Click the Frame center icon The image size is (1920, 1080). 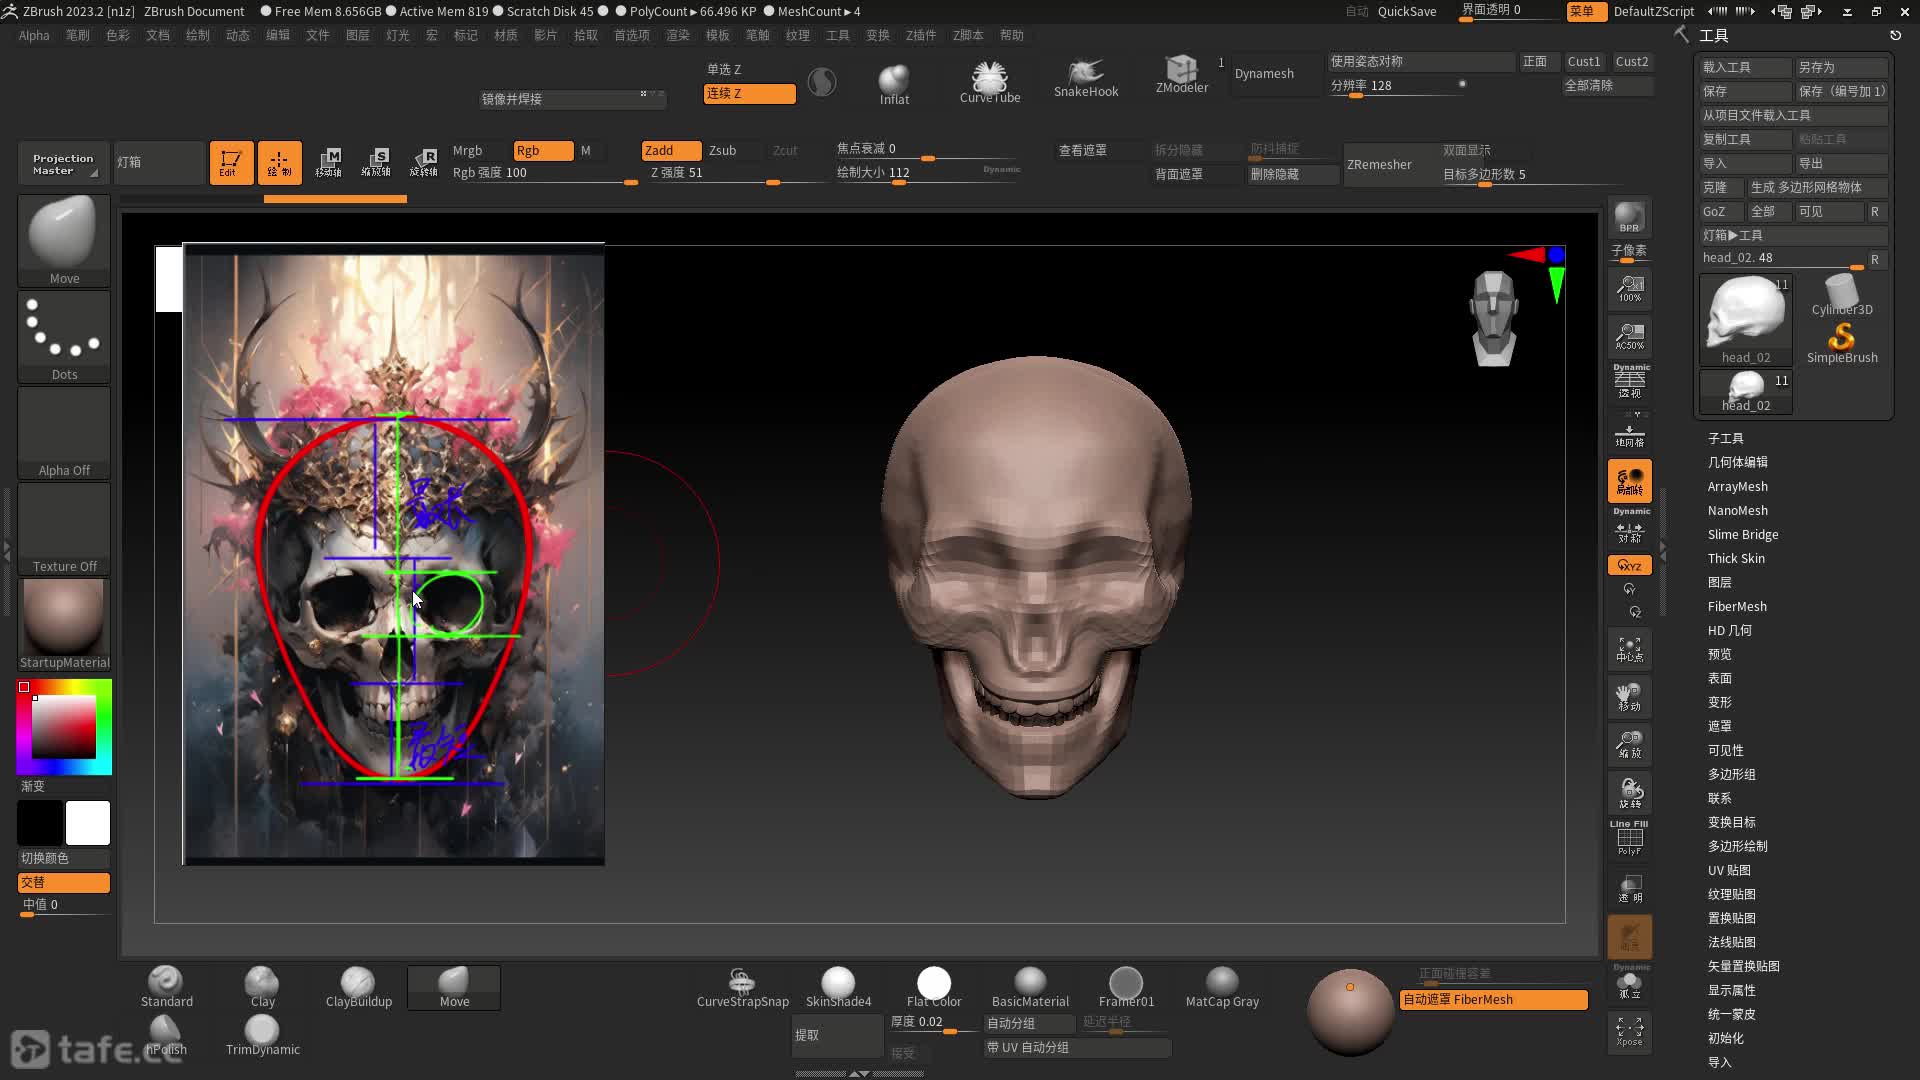point(1630,651)
